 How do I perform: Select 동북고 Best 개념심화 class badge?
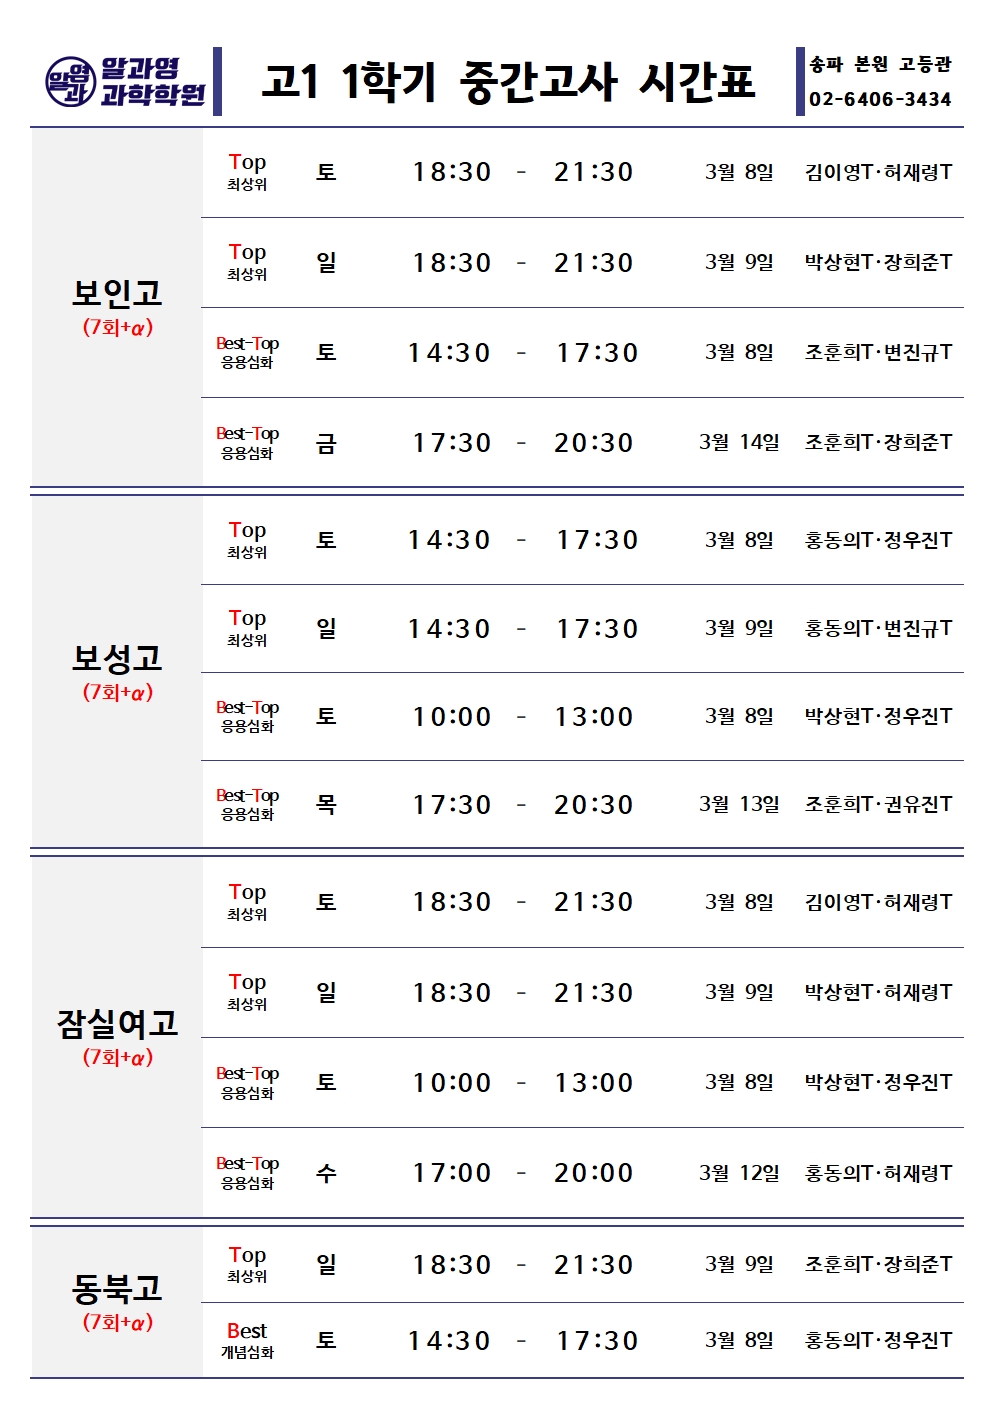click(247, 1340)
